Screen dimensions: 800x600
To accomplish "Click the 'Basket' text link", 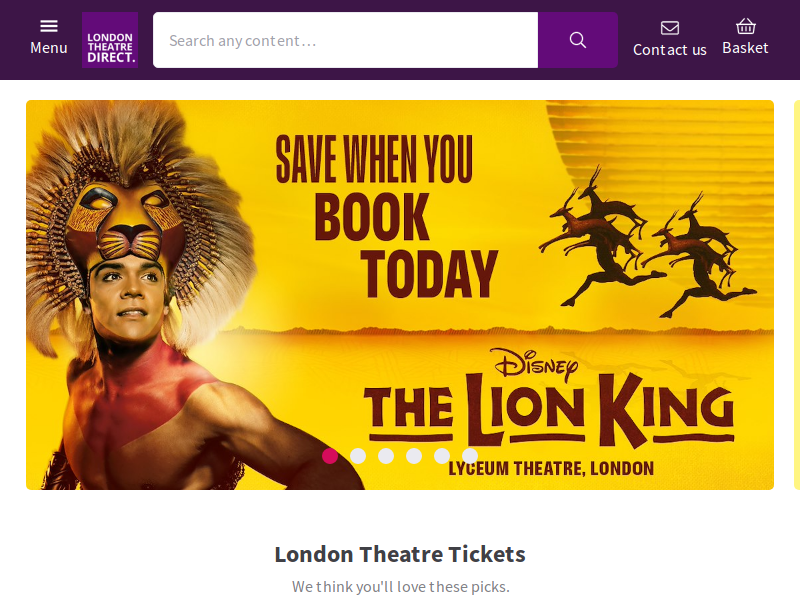I will 745,48.
